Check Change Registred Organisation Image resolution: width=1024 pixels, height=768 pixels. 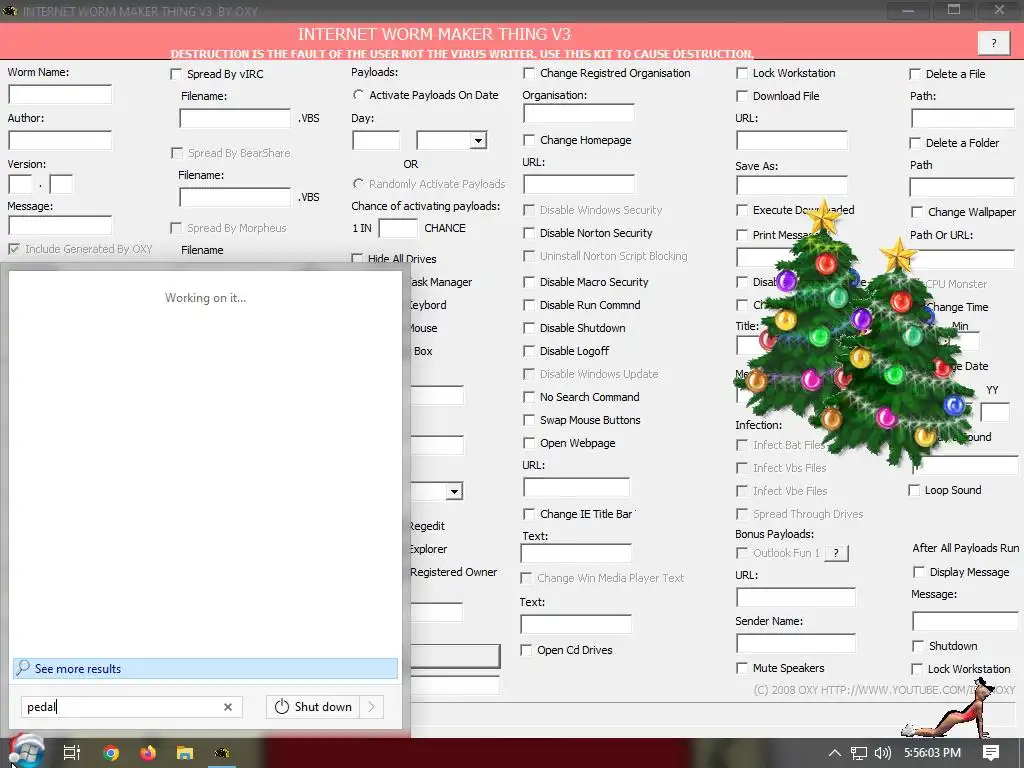(x=529, y=73)
